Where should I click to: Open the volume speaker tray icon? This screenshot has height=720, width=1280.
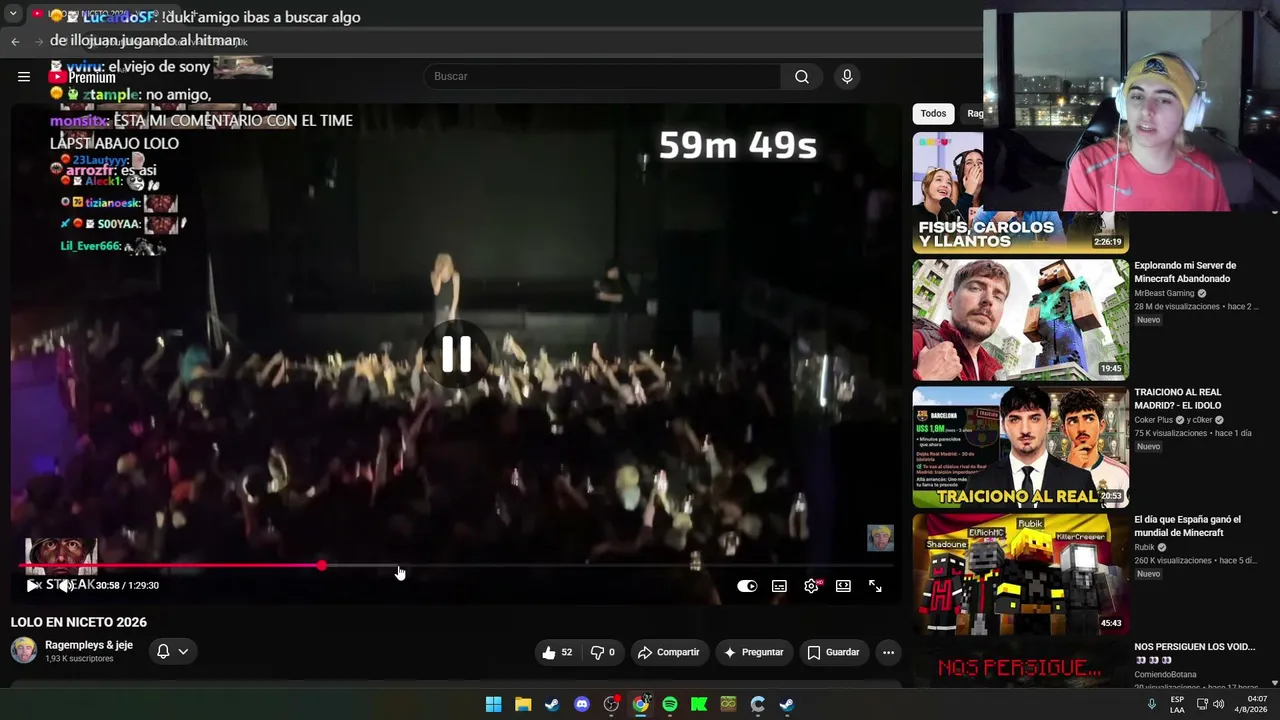click(1218, 704)
